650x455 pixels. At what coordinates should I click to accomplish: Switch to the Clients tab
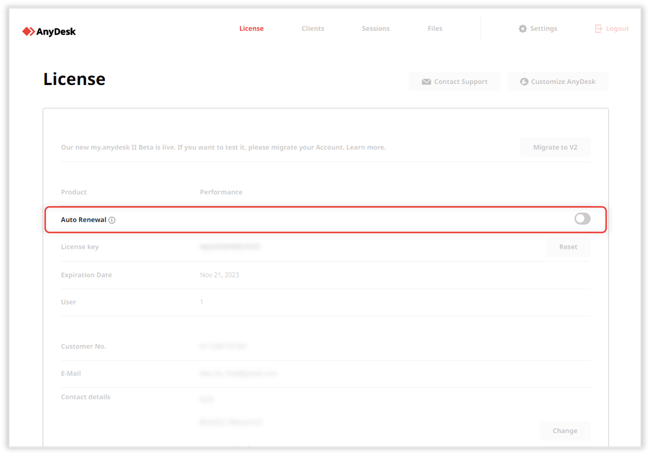click(x=313, y=29)
